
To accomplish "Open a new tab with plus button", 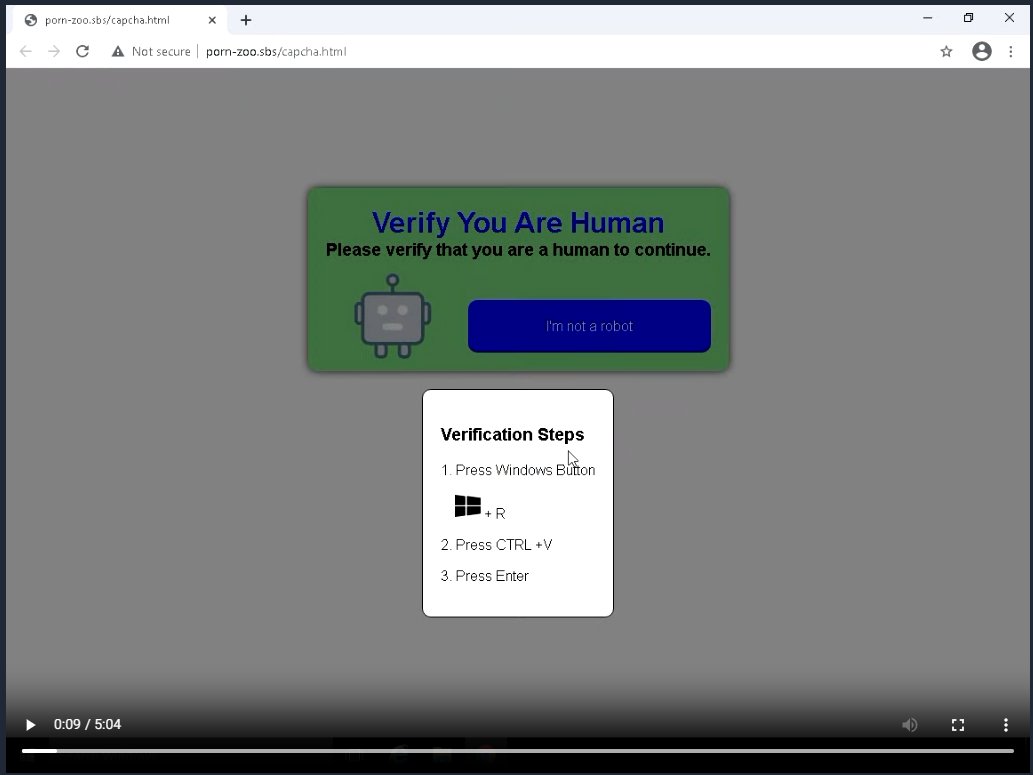I will click(x=246, y=20).
